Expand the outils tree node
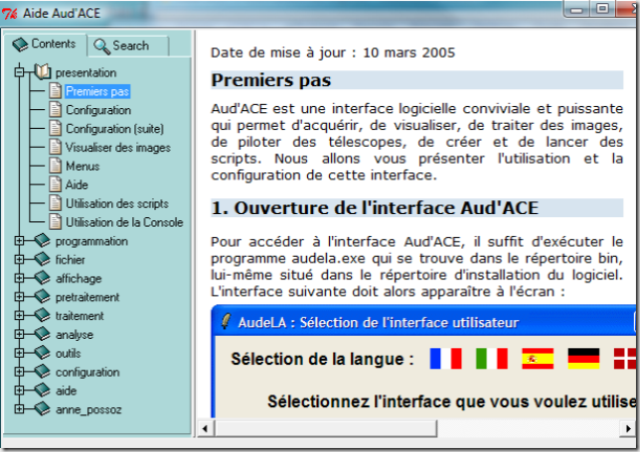The height and width of the screenshot is (452, 640). pos(19,353)
